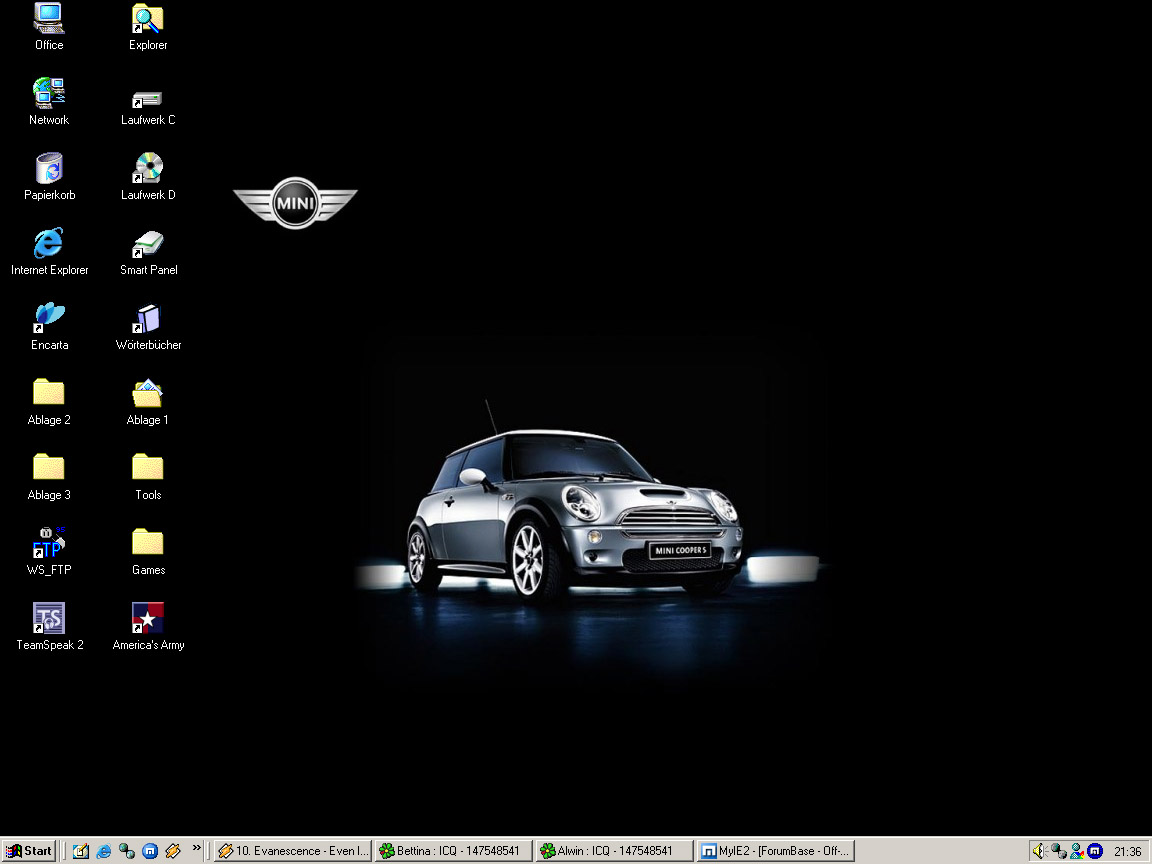Screen dimensions: 1152x864
Task: Open the Tools folder on desktop
Action: 148,477
